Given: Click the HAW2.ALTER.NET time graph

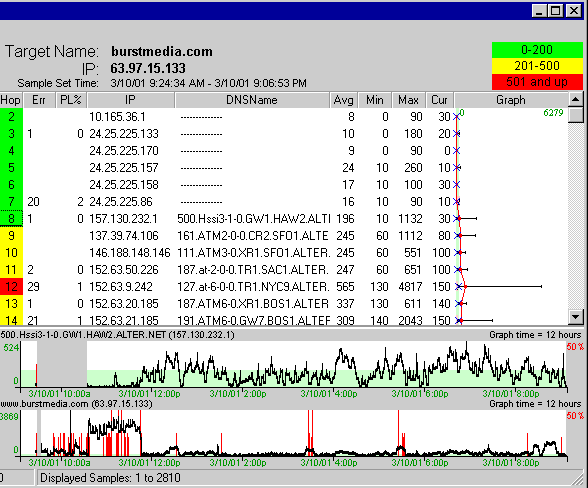Looking at the screenshot, I should [293, 365].
